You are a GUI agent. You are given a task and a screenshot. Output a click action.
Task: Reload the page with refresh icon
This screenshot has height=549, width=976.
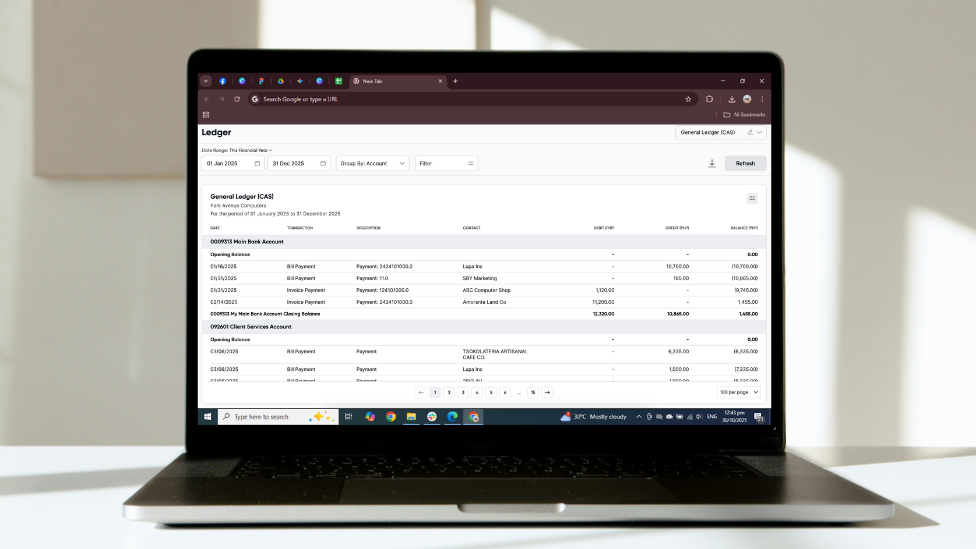[237, 99]
